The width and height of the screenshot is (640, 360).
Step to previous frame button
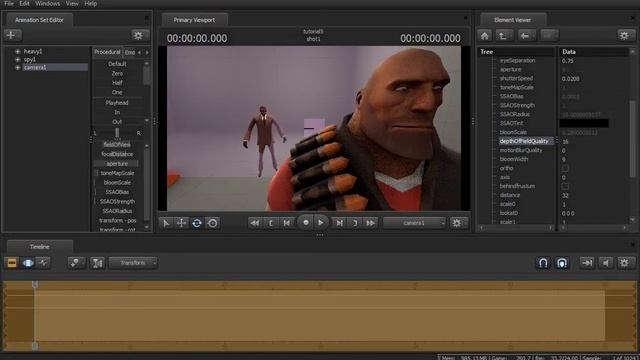point(287,223)
